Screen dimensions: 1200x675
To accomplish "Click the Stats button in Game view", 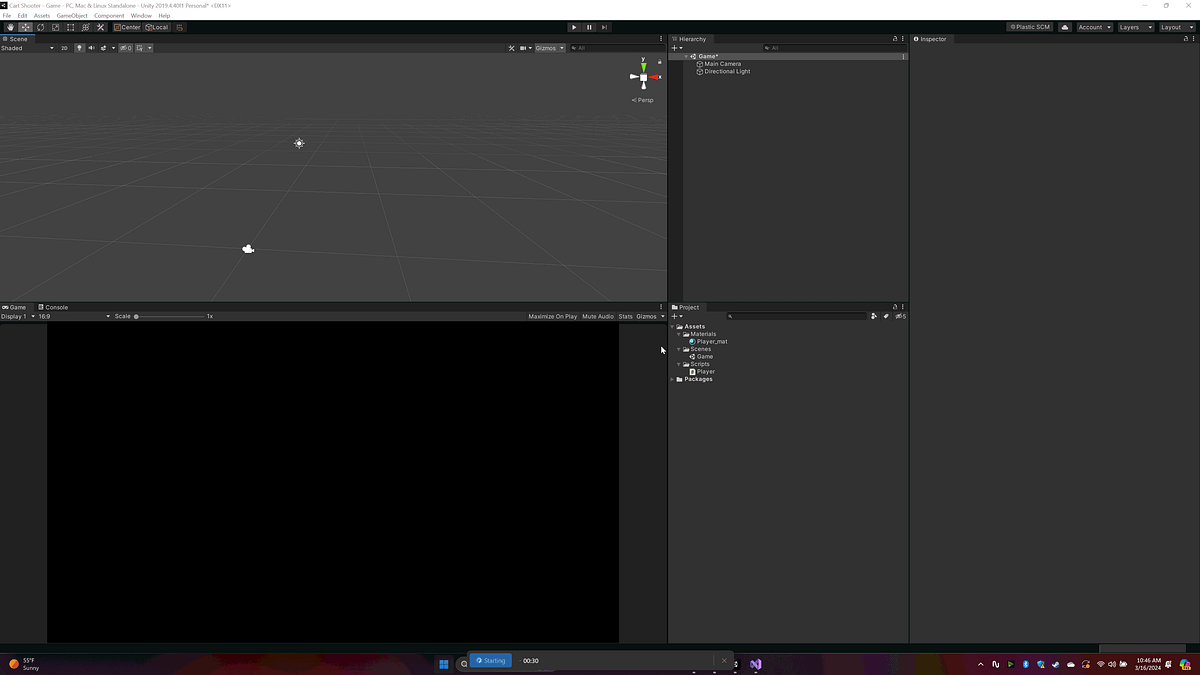I will click(x=625, y=316).
